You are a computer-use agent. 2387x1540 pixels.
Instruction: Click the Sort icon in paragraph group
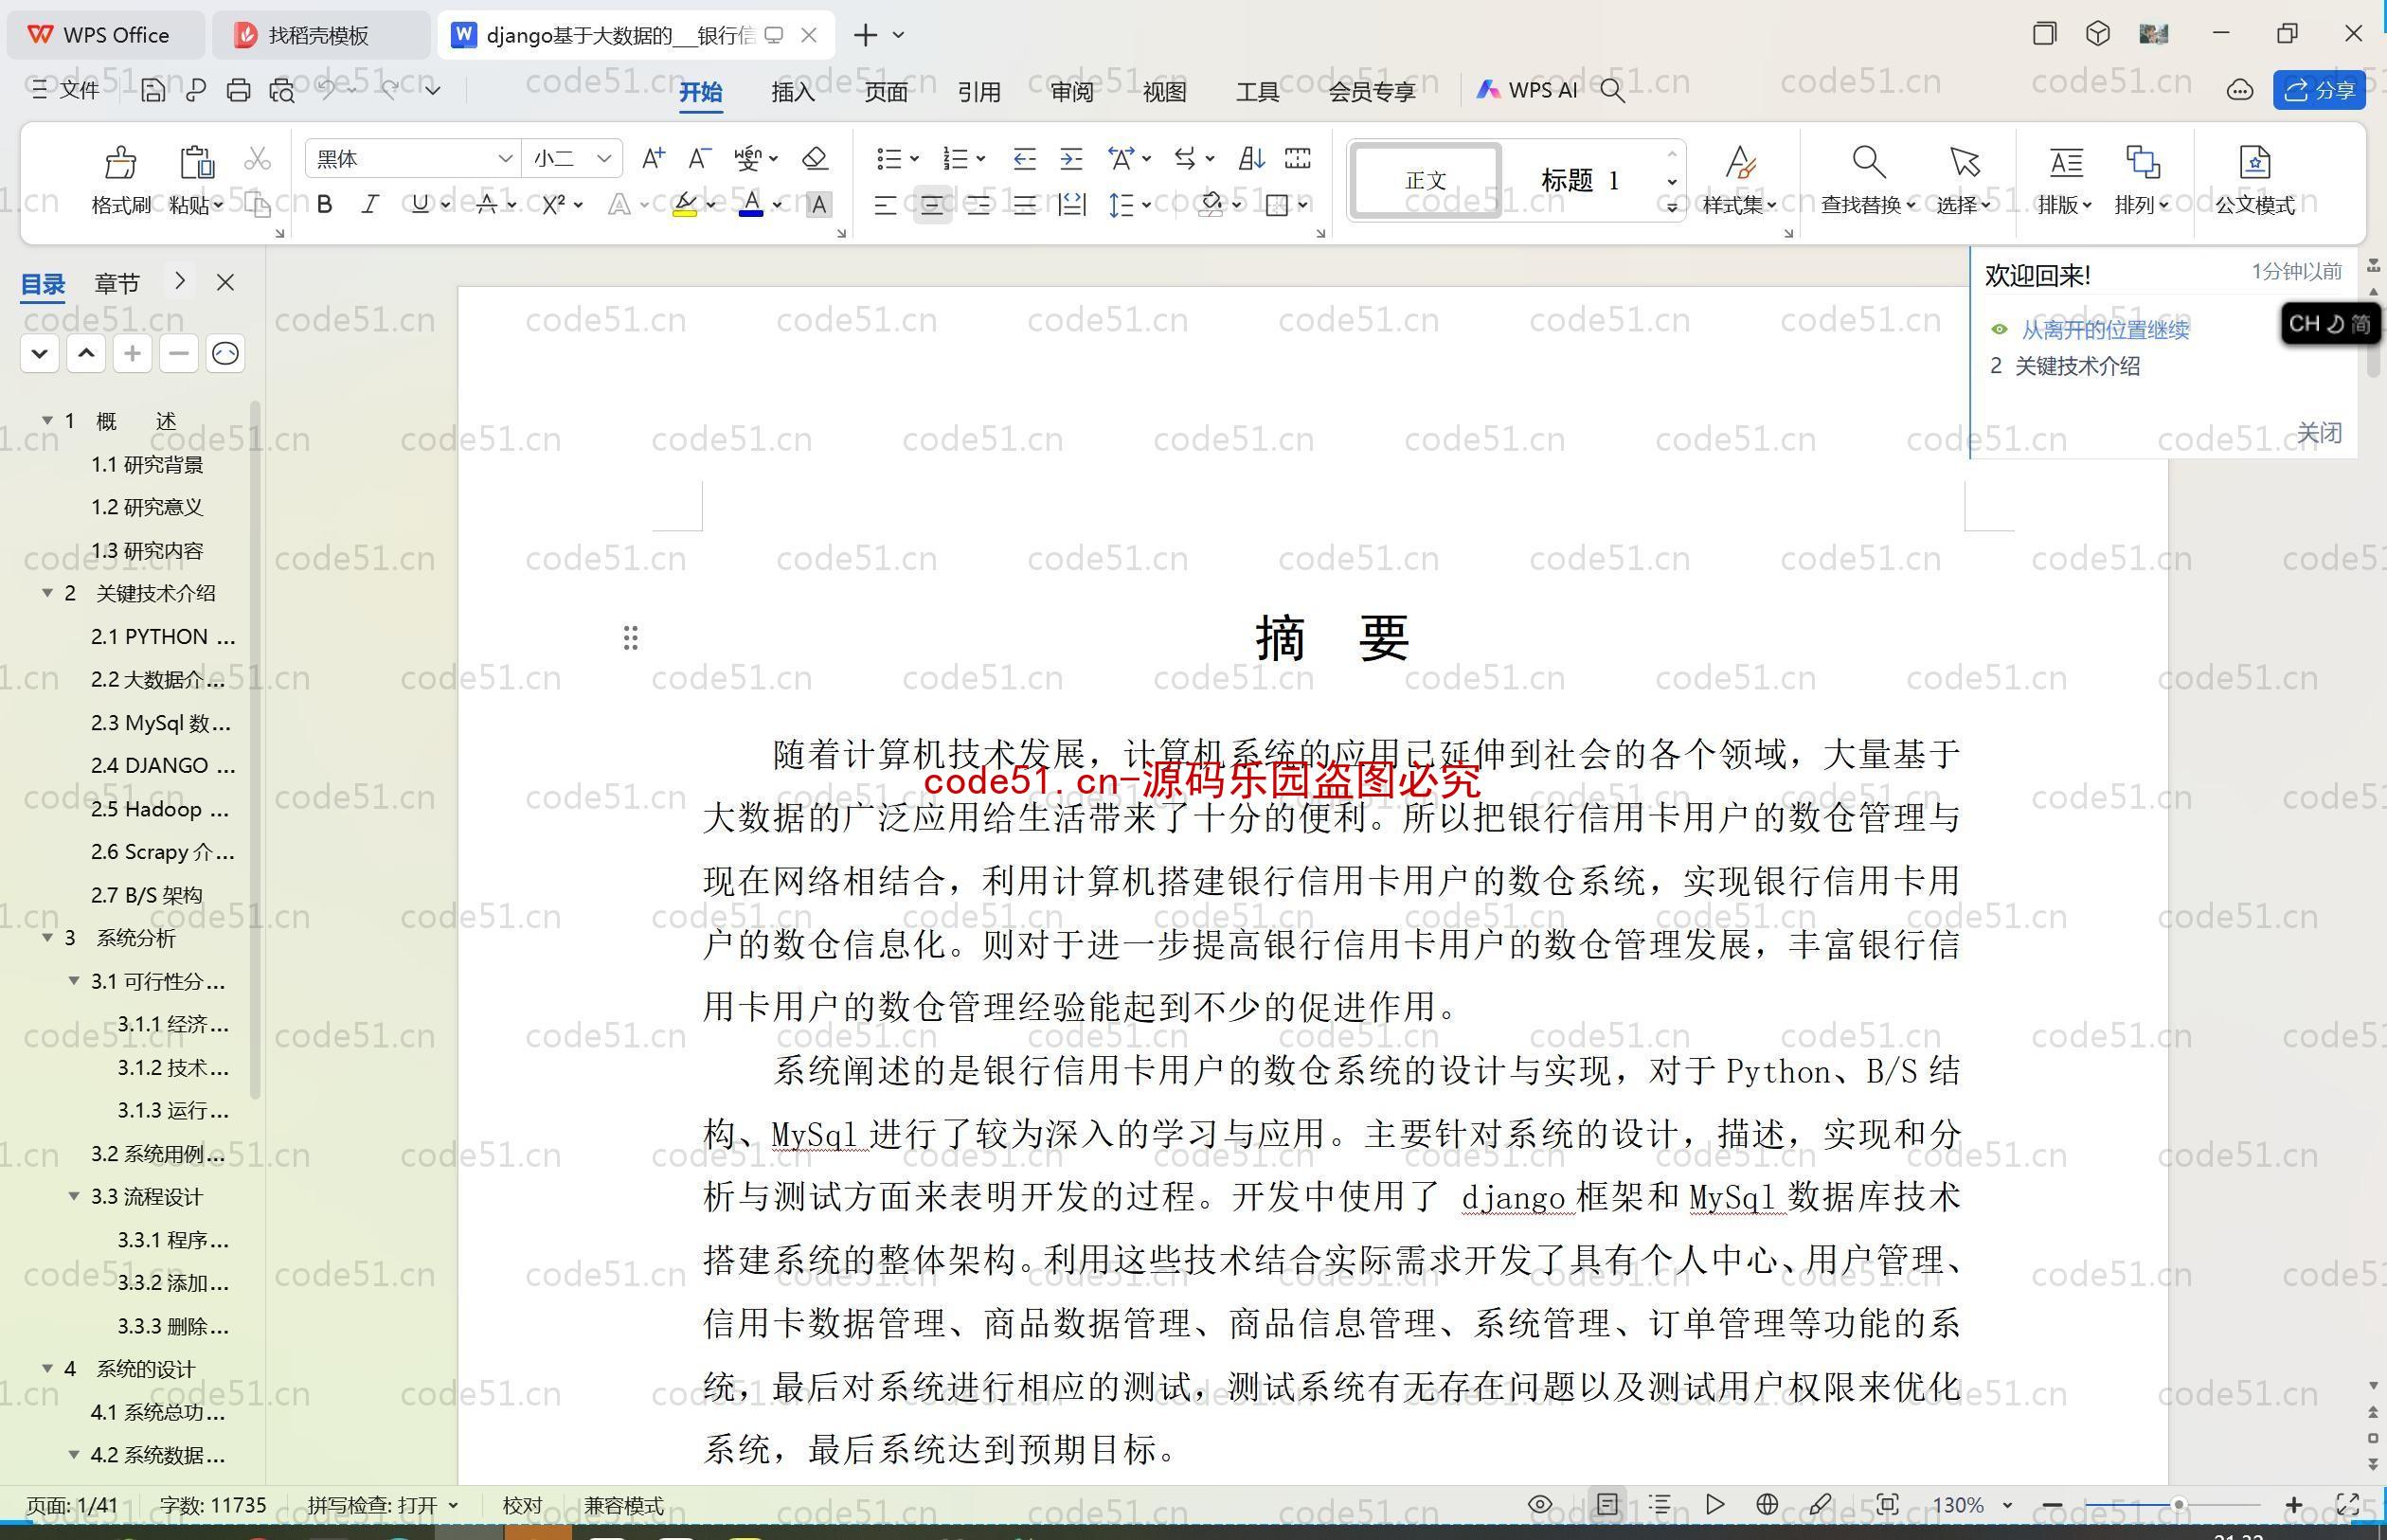1251,158
